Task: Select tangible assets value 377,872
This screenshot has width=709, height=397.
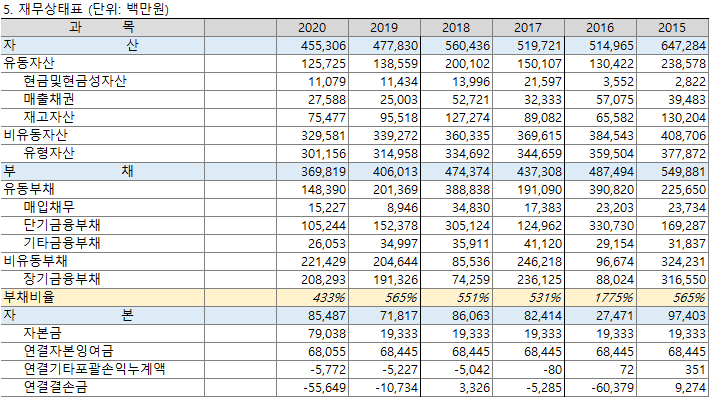Action: [x=683, y=154]
